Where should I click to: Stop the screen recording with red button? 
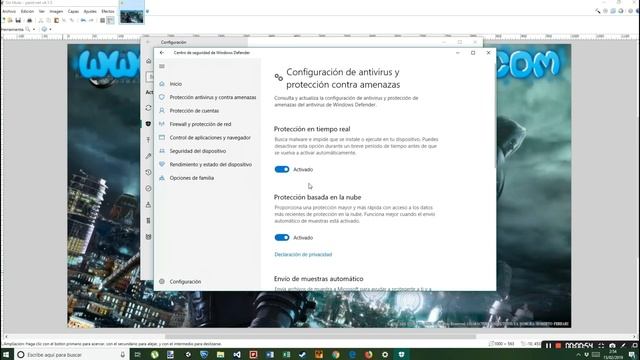click(x=558, y=346)
